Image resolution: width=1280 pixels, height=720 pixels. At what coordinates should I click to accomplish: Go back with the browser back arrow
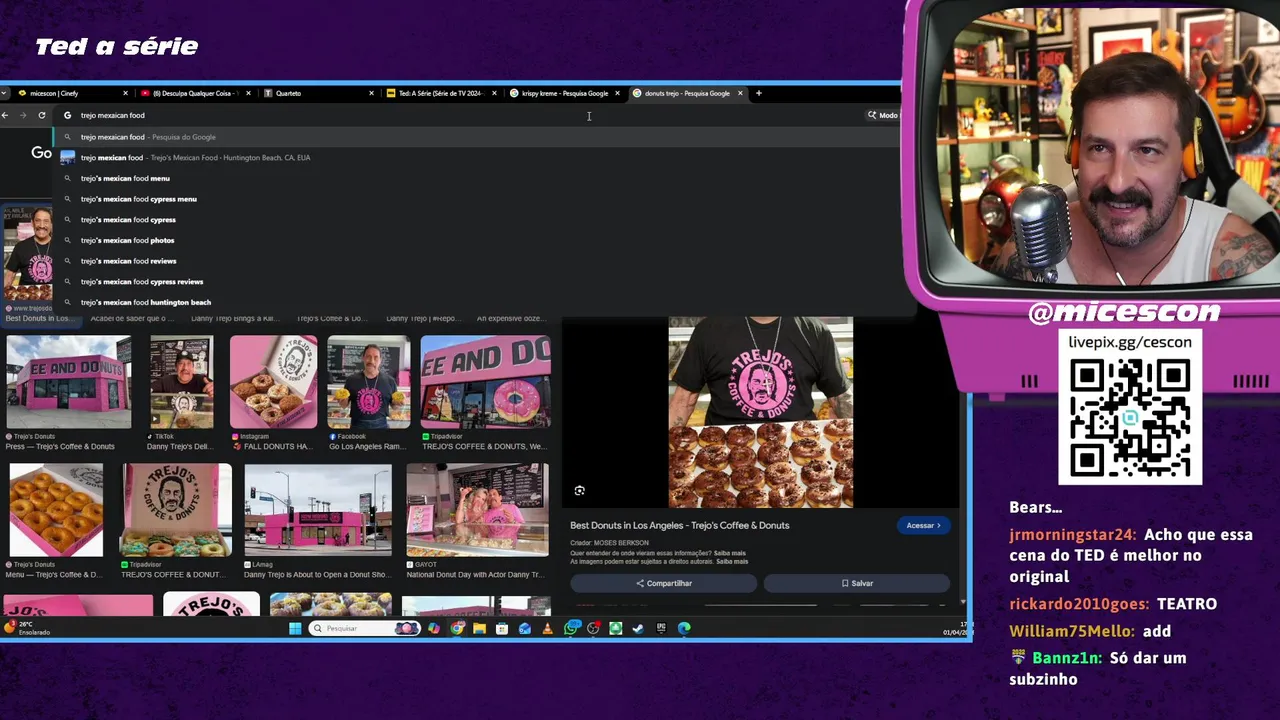(x=5, y=115)
